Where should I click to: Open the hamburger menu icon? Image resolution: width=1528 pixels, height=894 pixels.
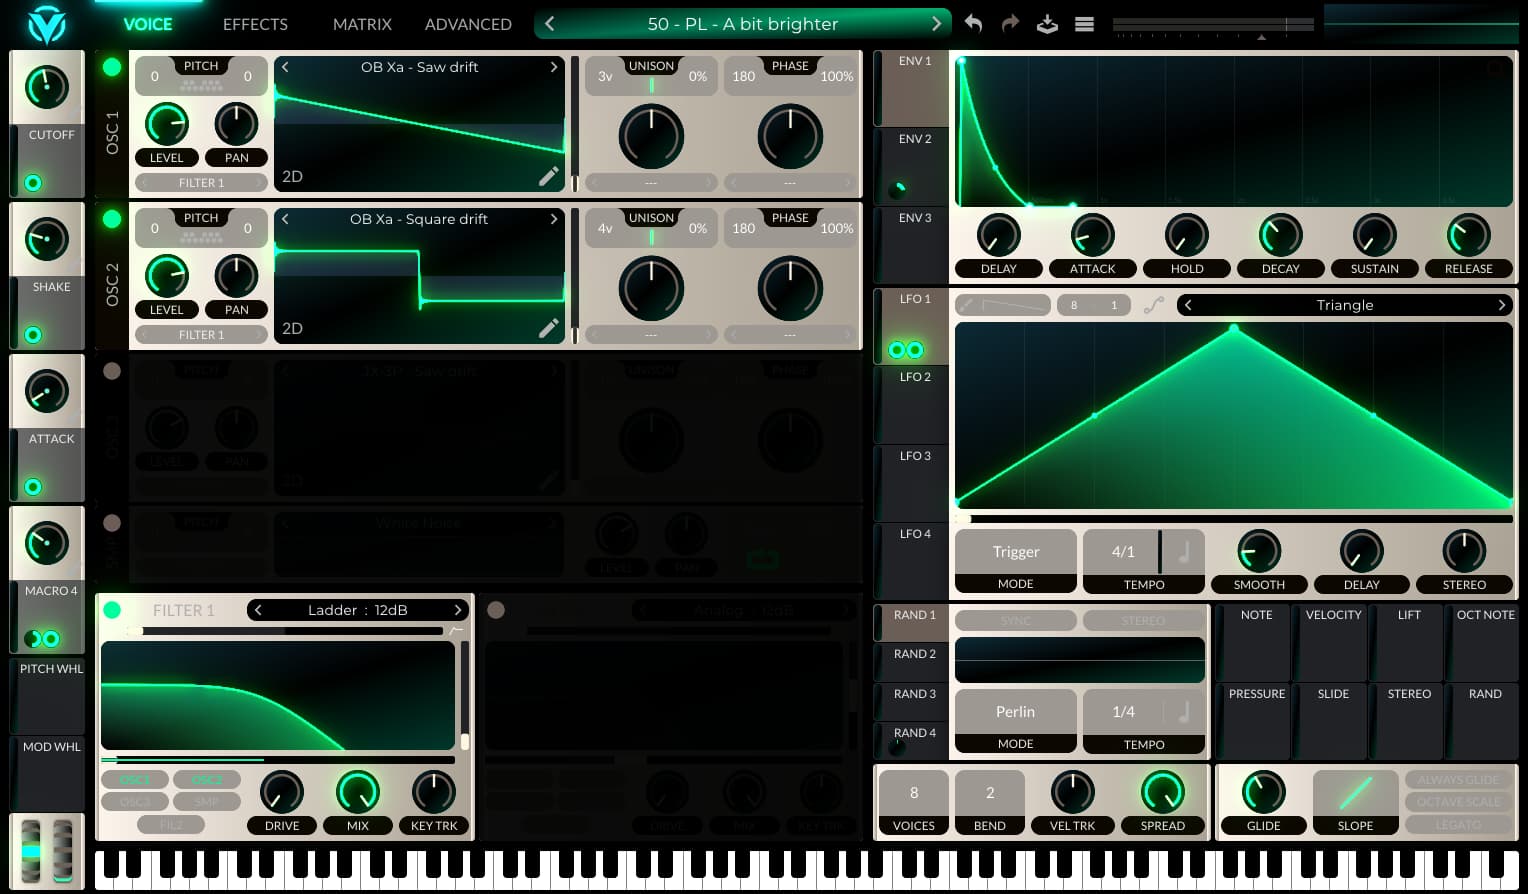[x=1084, y=24]
